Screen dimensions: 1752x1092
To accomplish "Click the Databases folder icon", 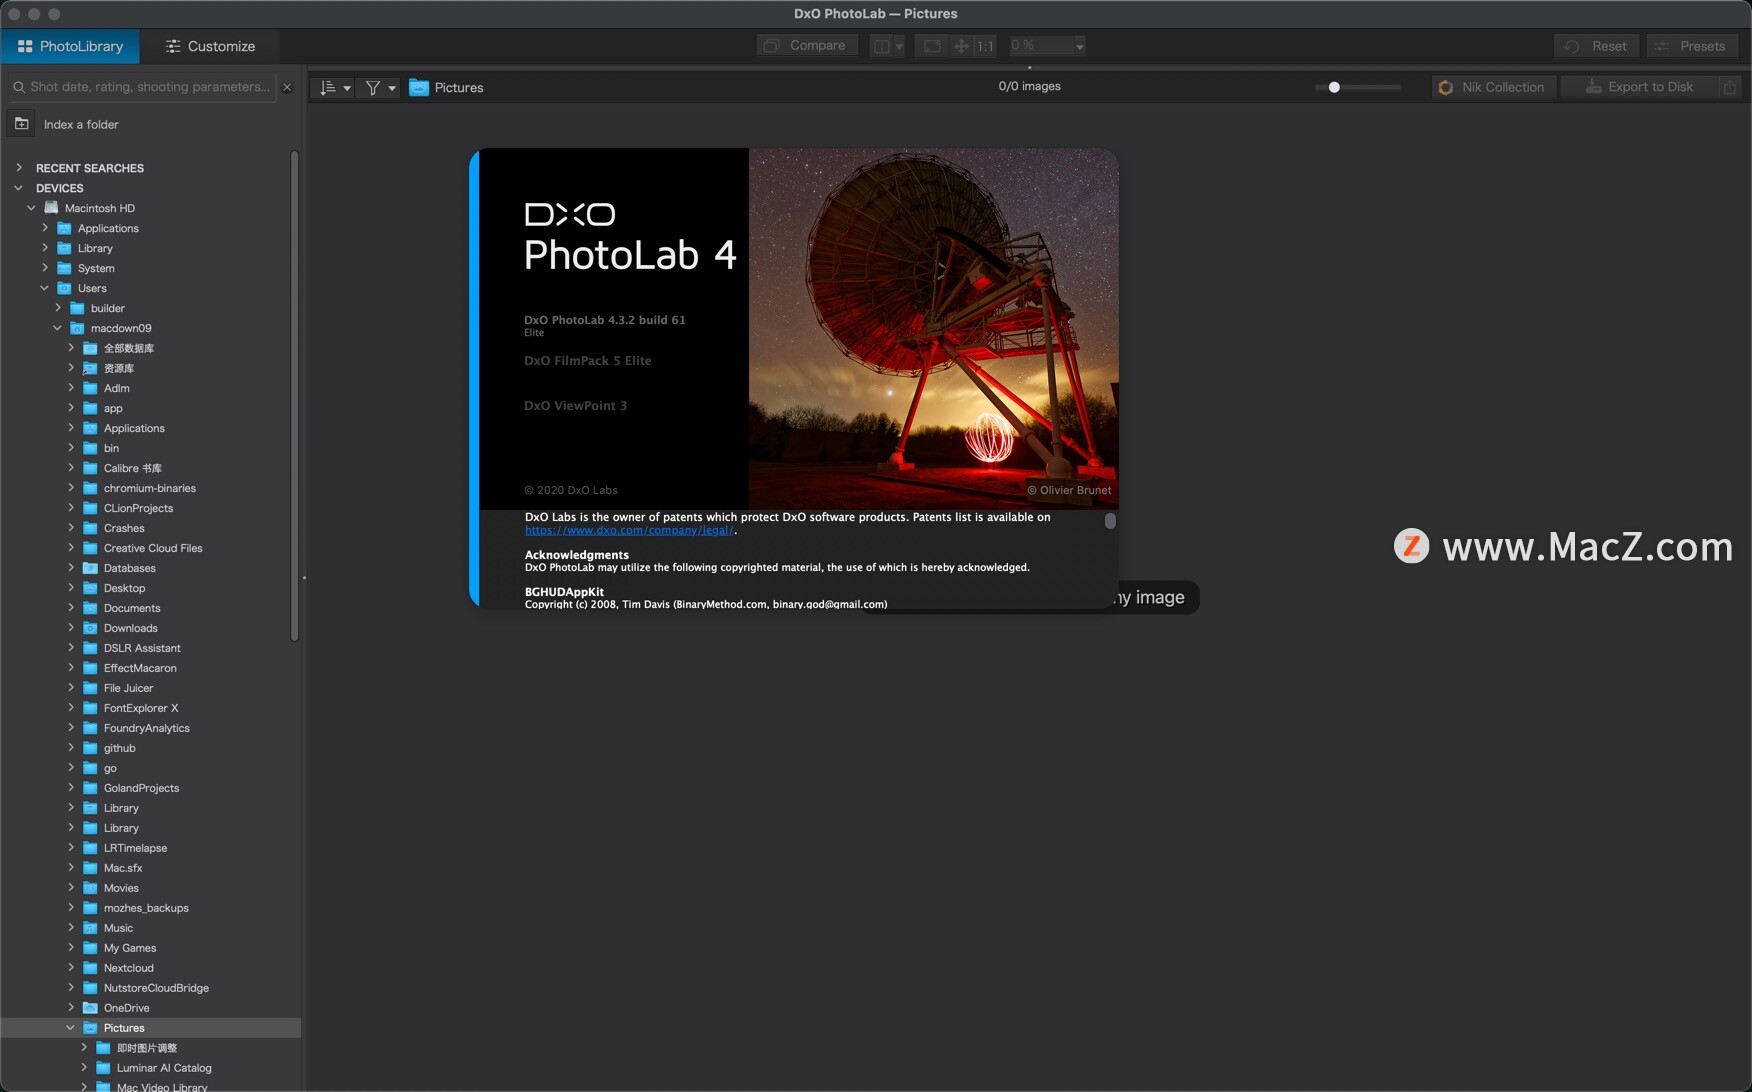I will [x=90, y=568].
